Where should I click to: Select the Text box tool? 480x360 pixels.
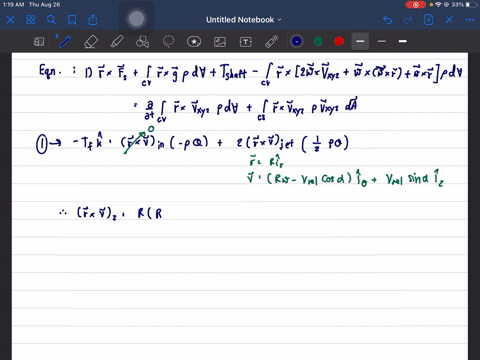click(246, 42)
